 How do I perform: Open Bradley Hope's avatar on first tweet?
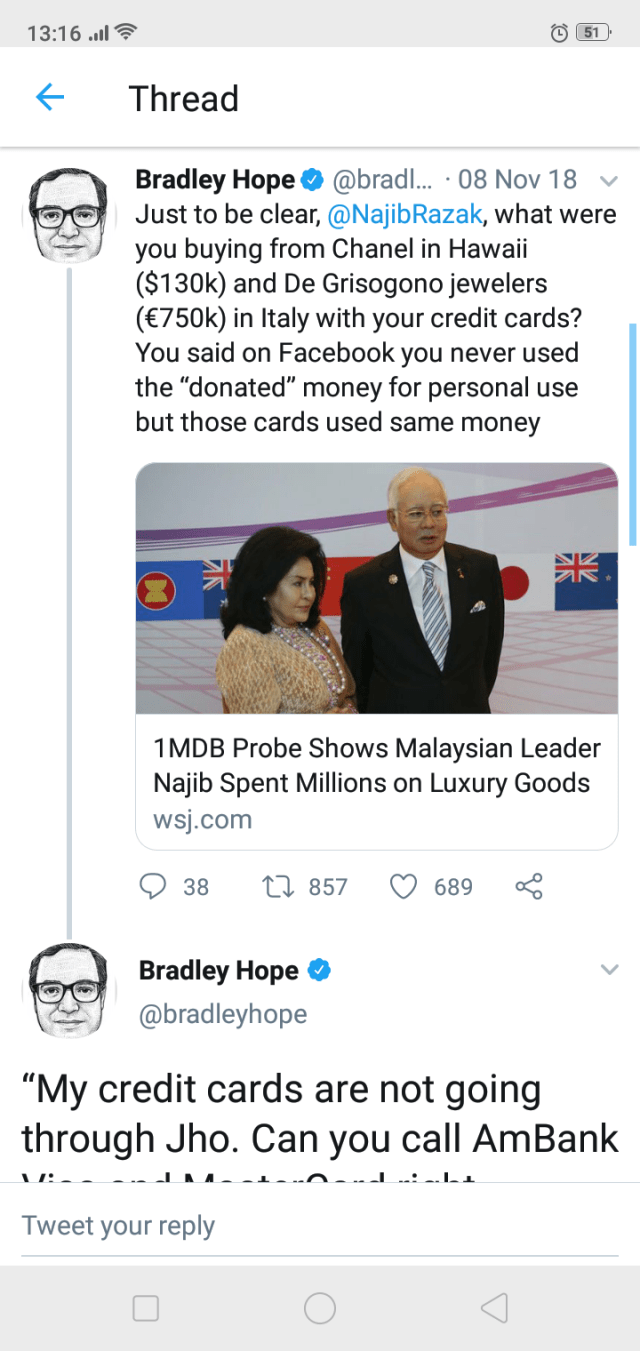point(68,213)
